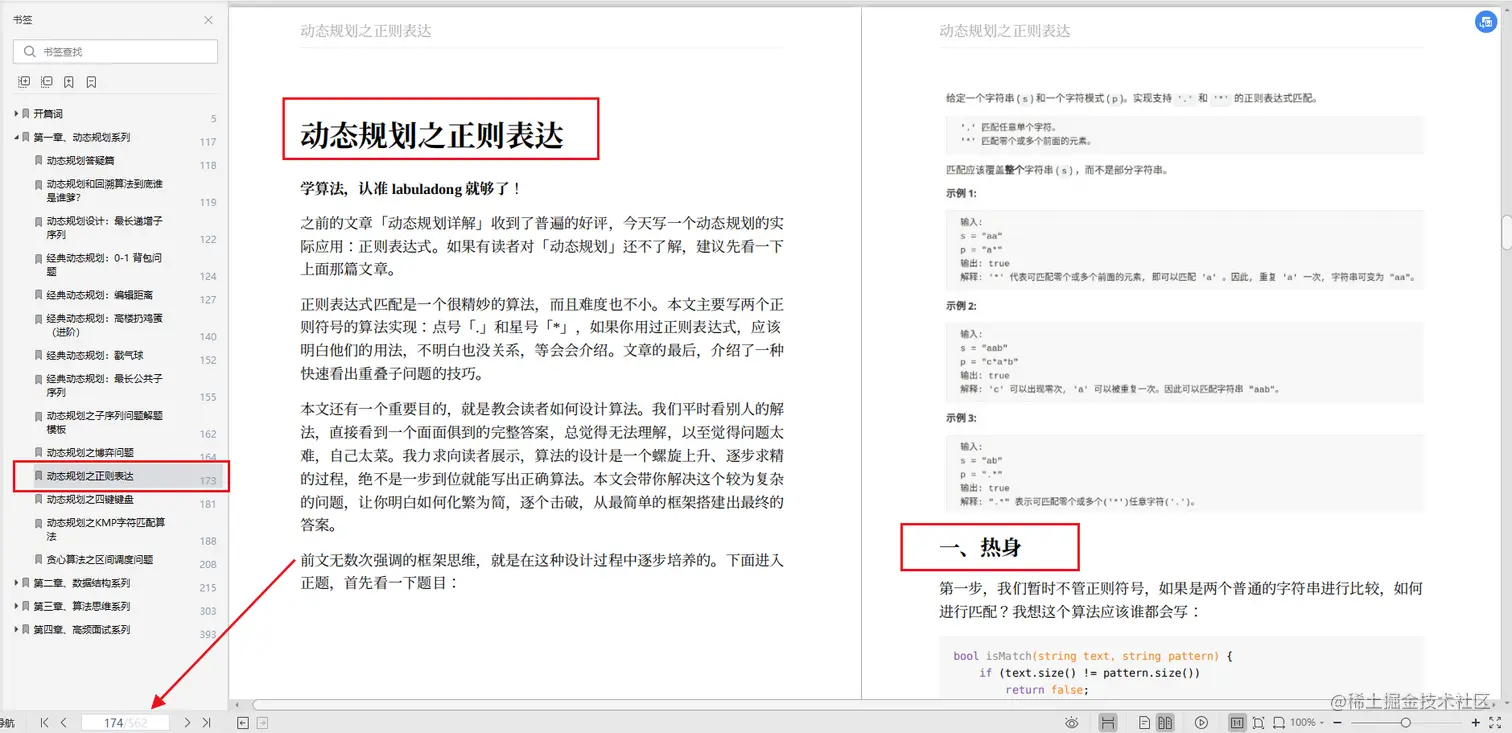Go to the next page
This screenshot has height=733, width=1512.
[186, 722]
